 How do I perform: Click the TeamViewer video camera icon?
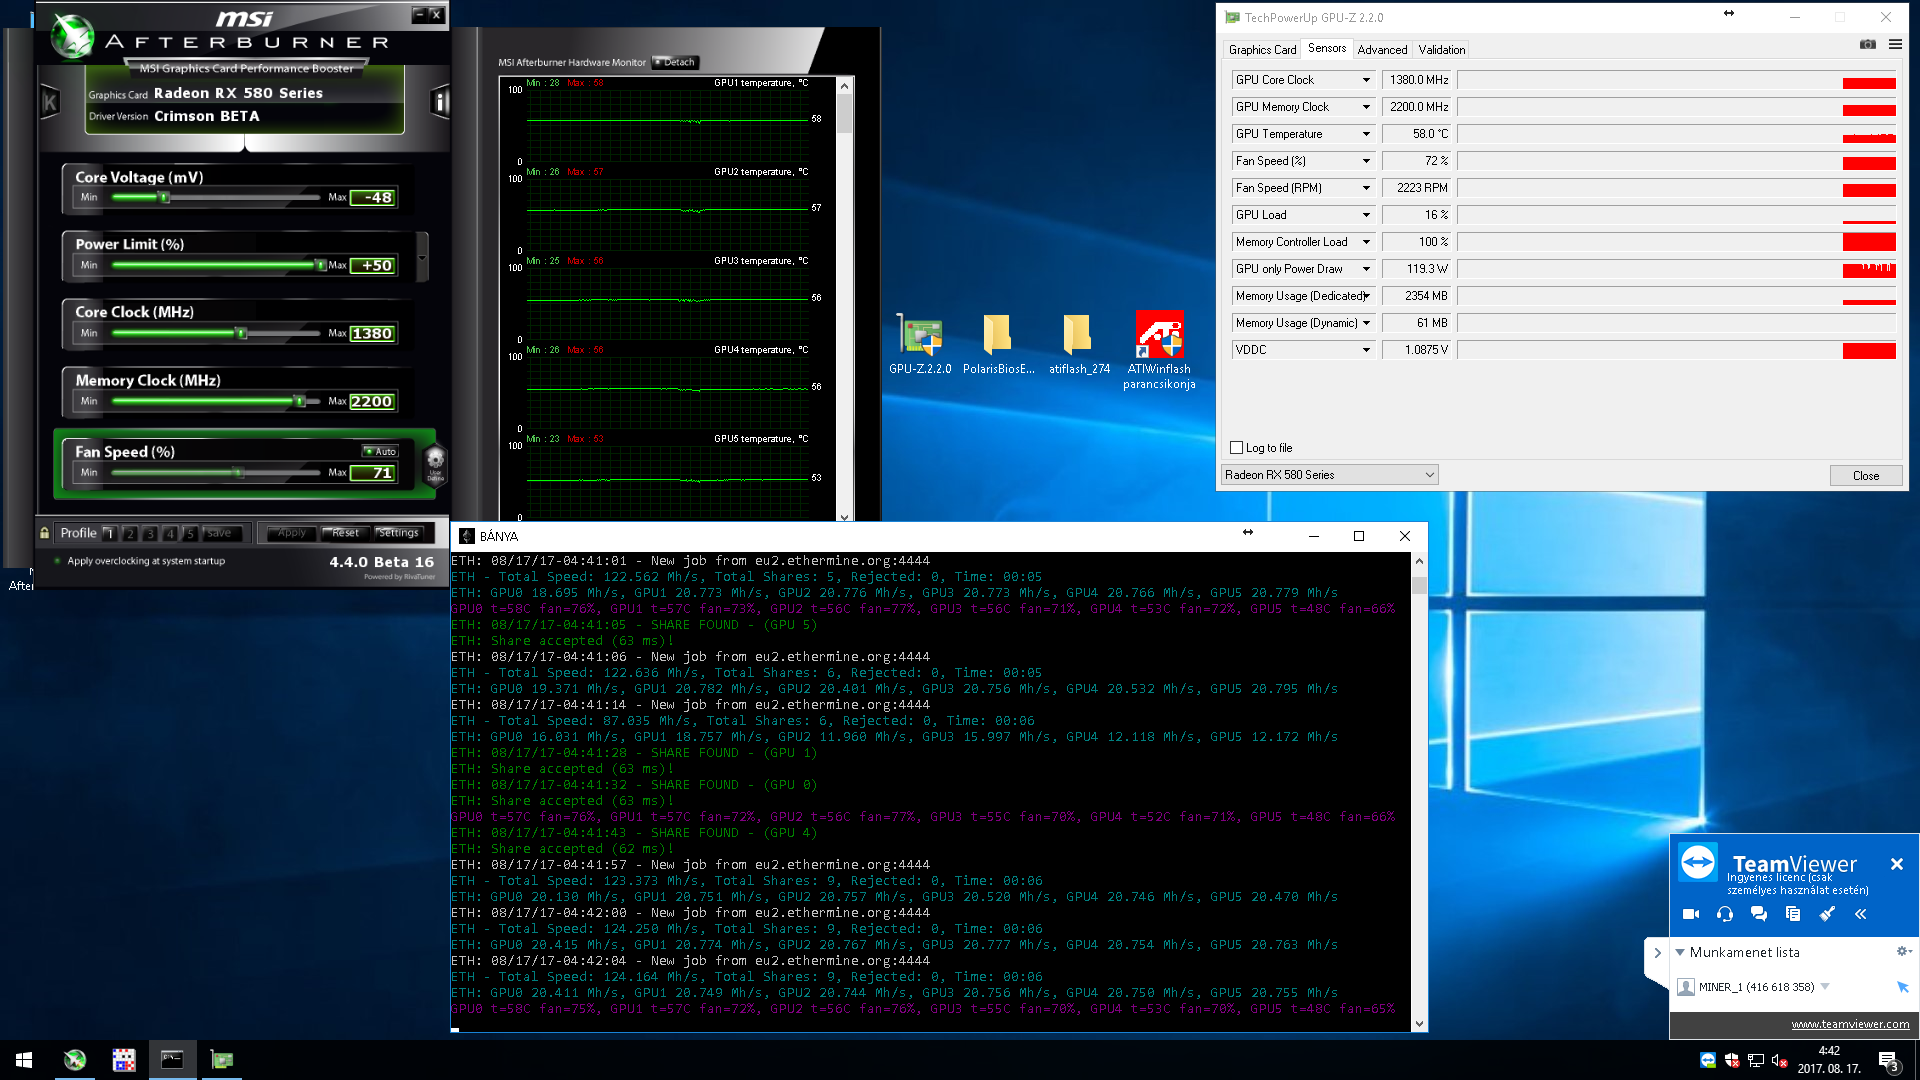[1691, 914]
